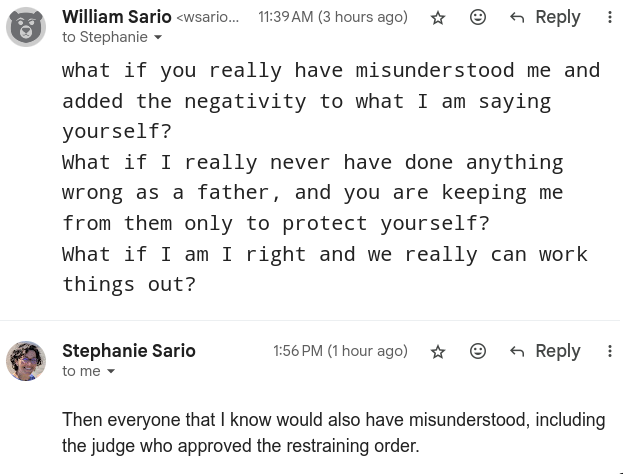Click William's truncated email address
The image size is (623, 474).
coord(208,18)
